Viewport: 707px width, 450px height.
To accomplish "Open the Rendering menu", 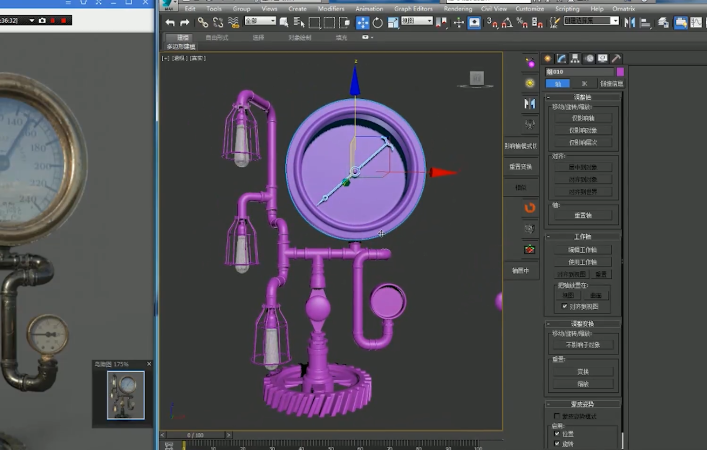I will pos(457,8).
